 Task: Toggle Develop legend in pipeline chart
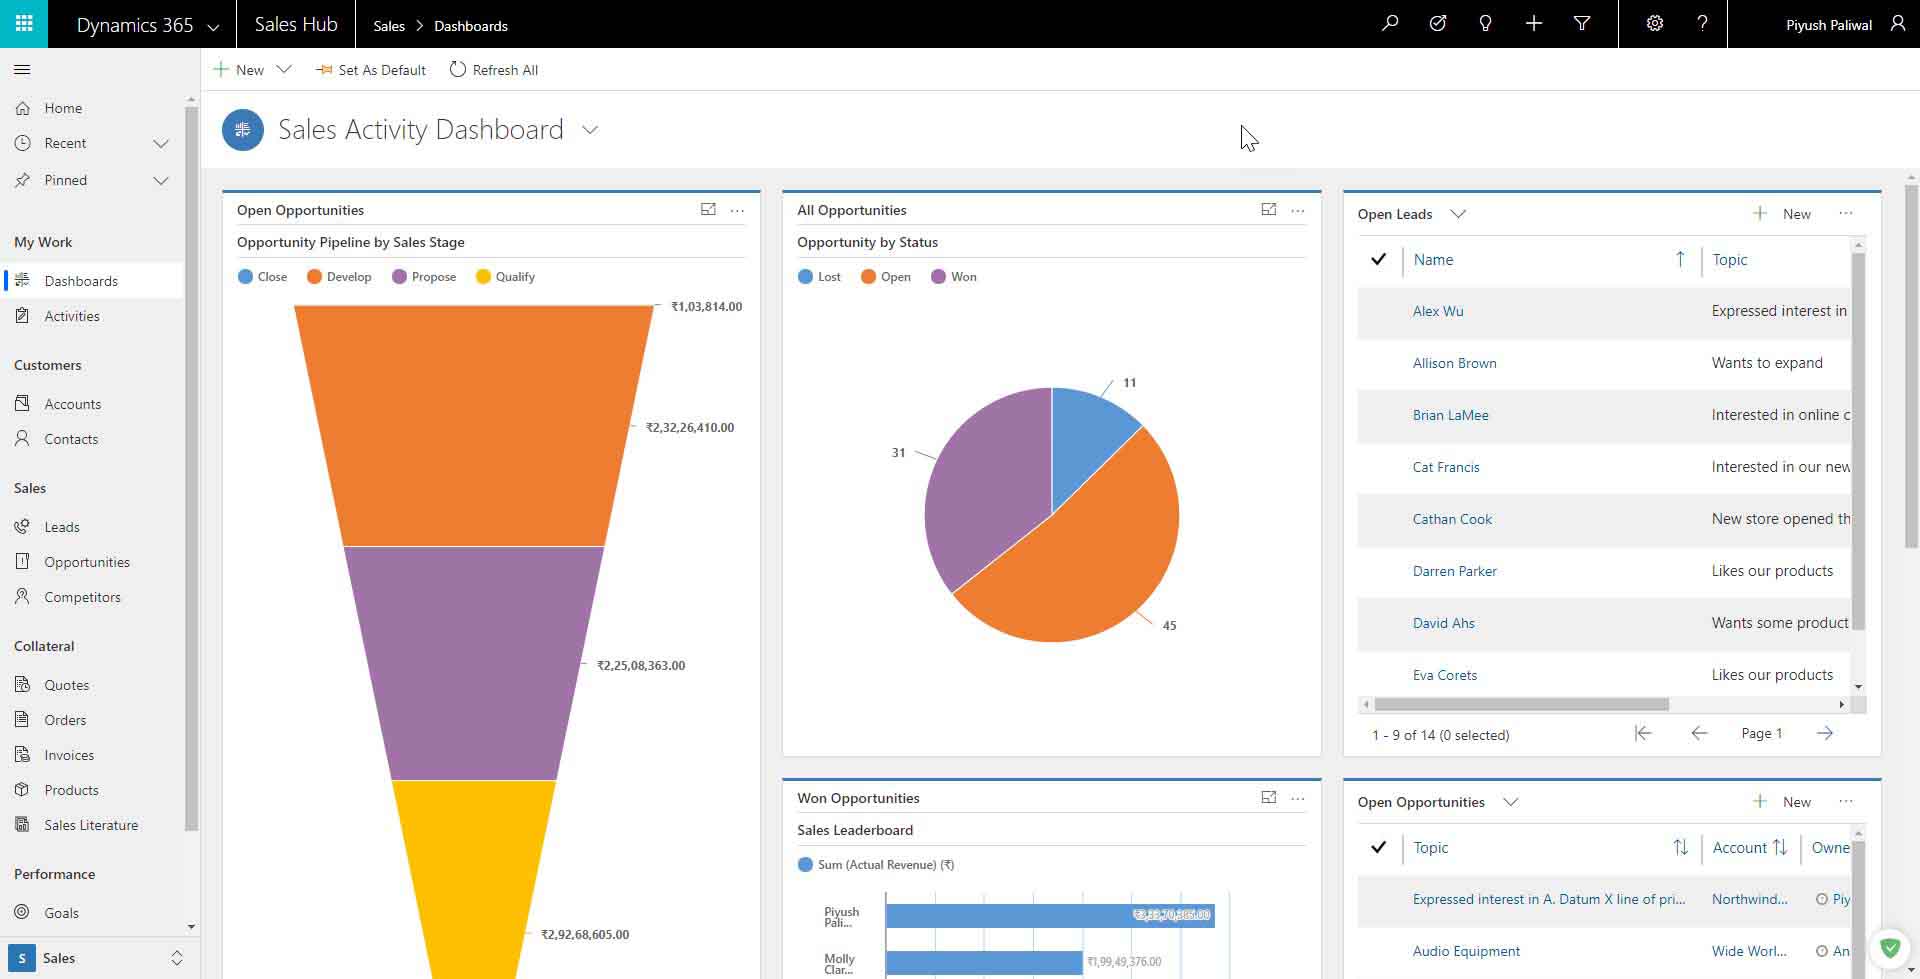339,277
